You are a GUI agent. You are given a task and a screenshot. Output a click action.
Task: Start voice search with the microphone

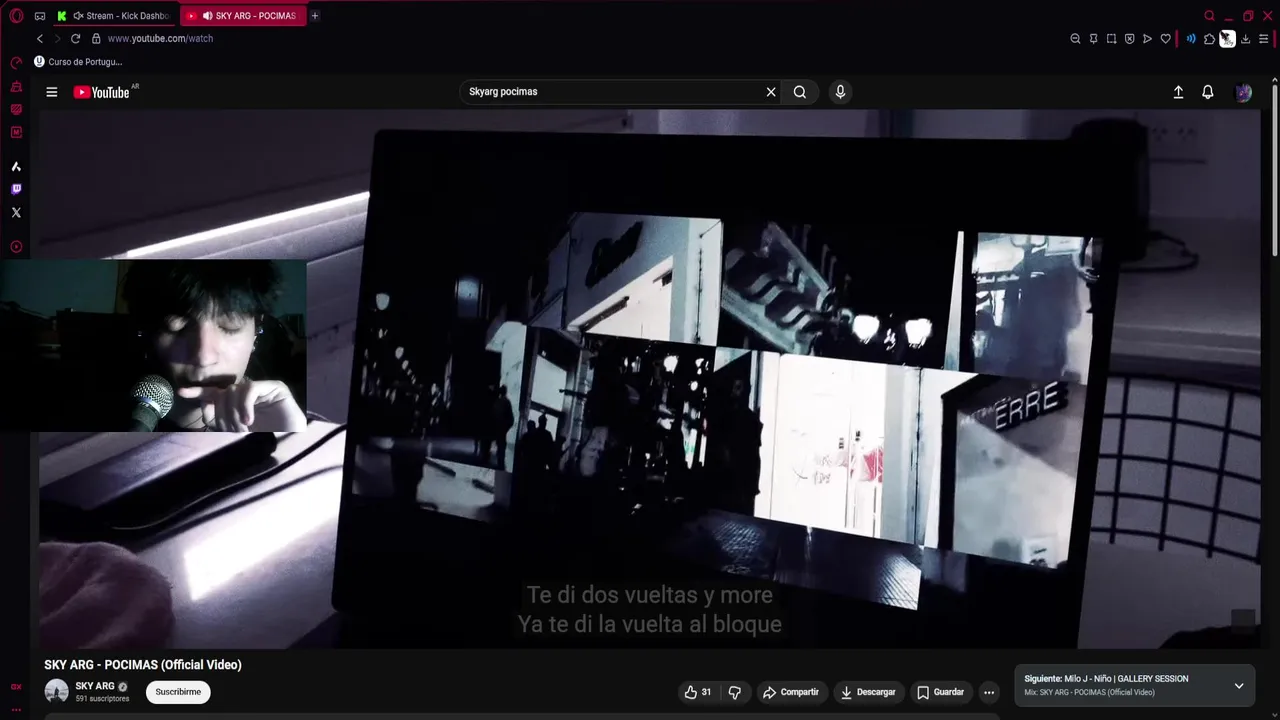pos(840,92)
